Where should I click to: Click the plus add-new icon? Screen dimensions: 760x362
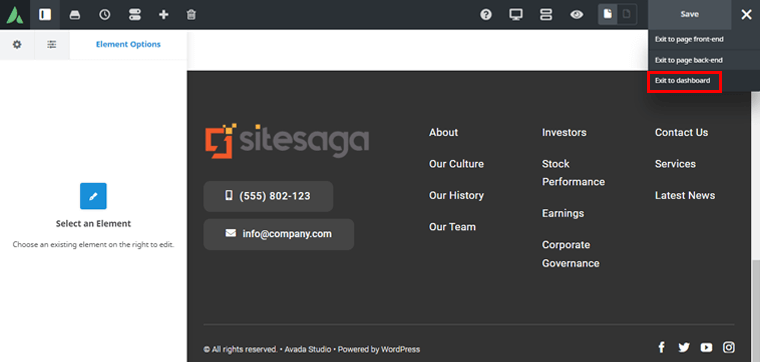coord(164,15)
